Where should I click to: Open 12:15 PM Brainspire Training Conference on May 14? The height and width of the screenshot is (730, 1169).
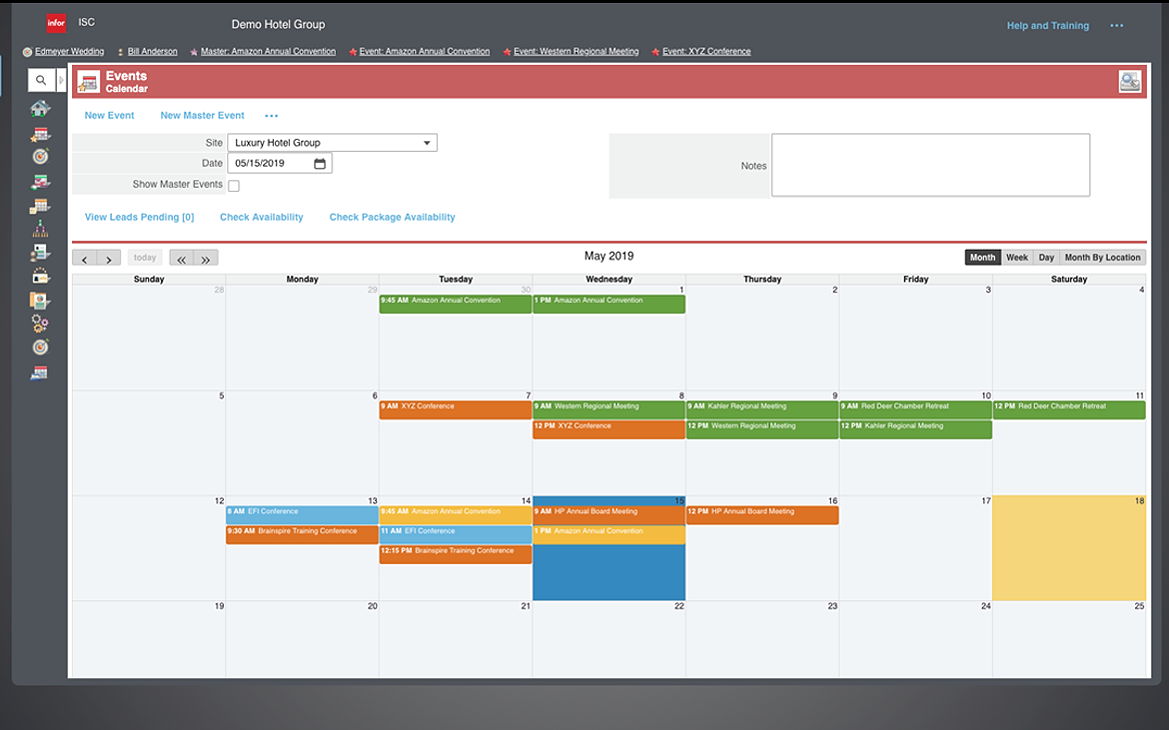456,554
